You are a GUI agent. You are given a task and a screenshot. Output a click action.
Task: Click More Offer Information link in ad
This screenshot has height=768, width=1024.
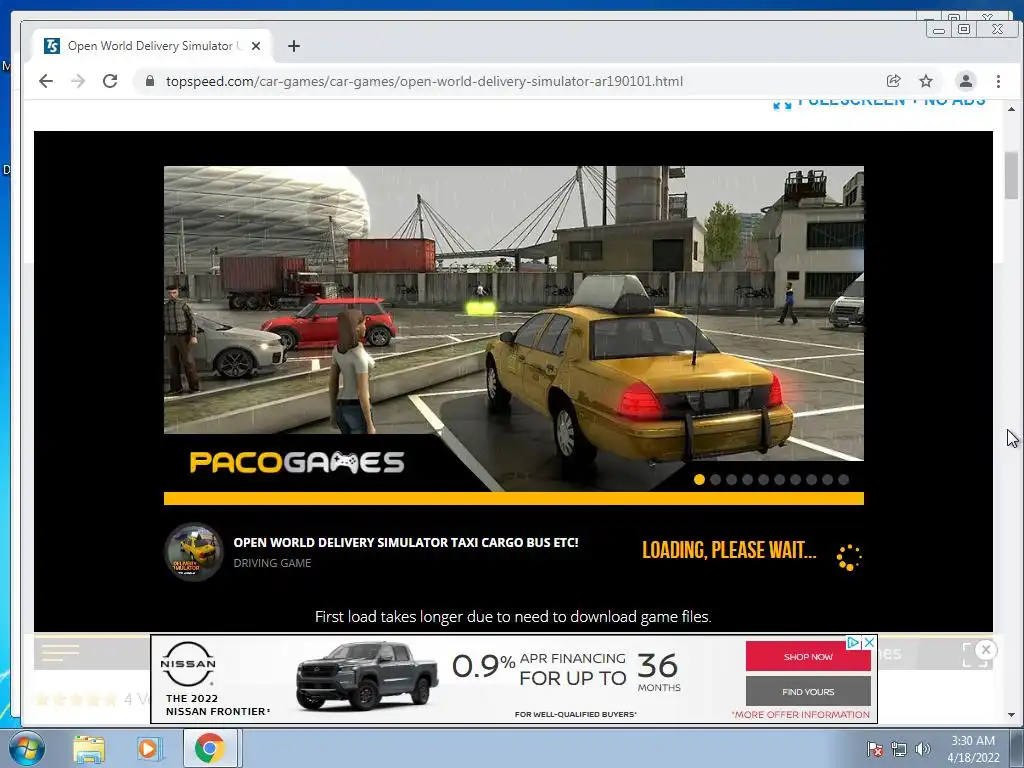point(801,714)
